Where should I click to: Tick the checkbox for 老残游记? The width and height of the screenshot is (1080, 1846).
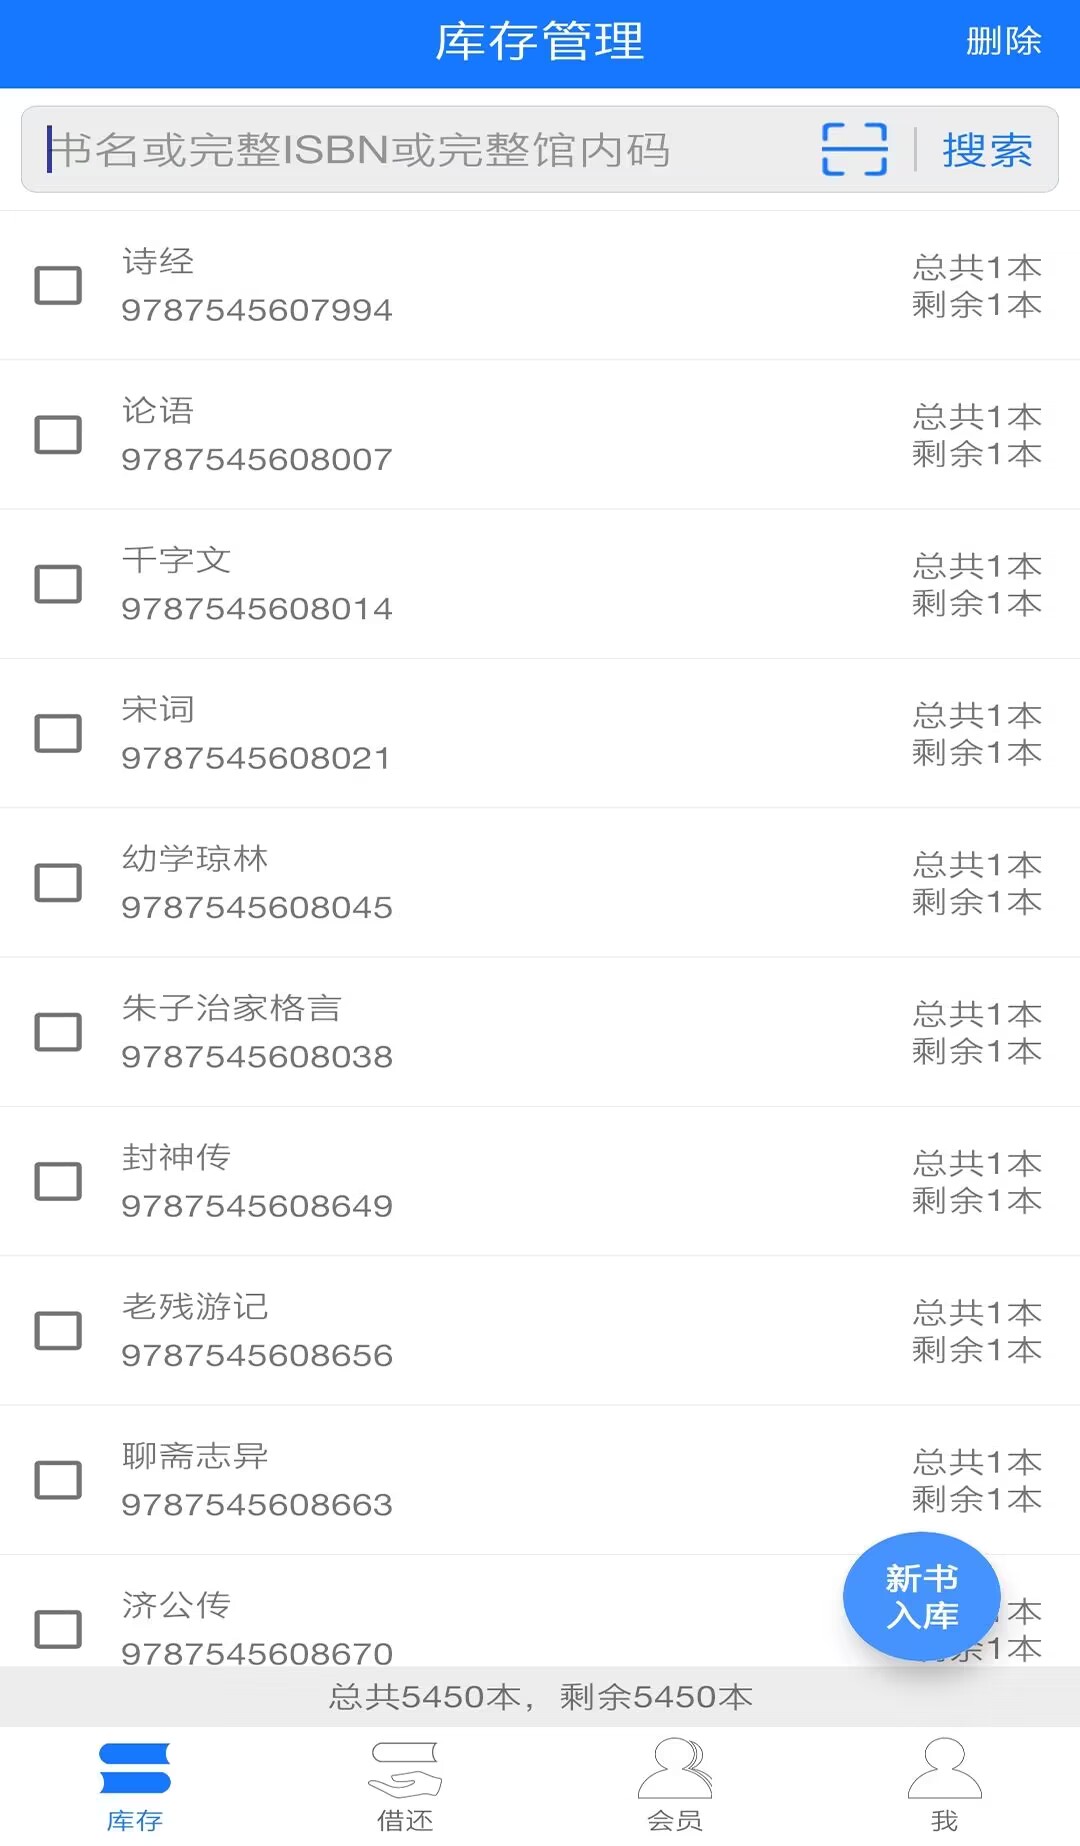58,1330
